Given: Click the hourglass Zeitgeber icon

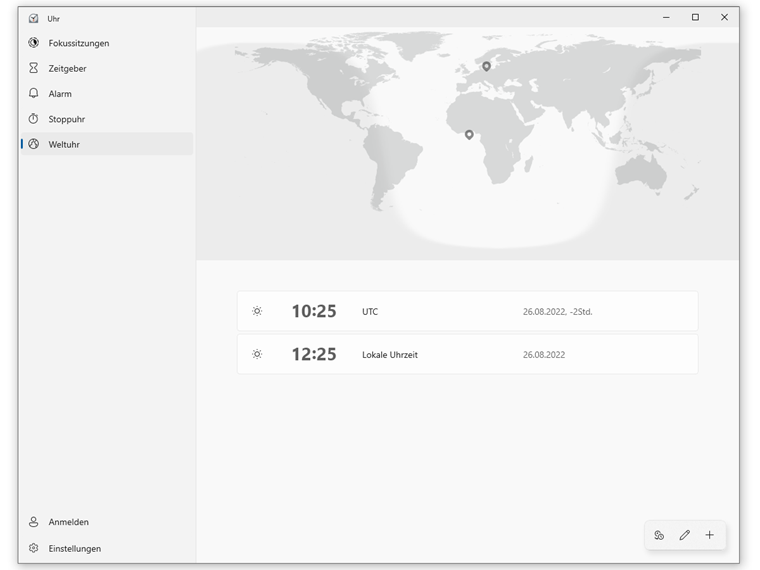Looking at the screenshot, I should click(33, 68).
